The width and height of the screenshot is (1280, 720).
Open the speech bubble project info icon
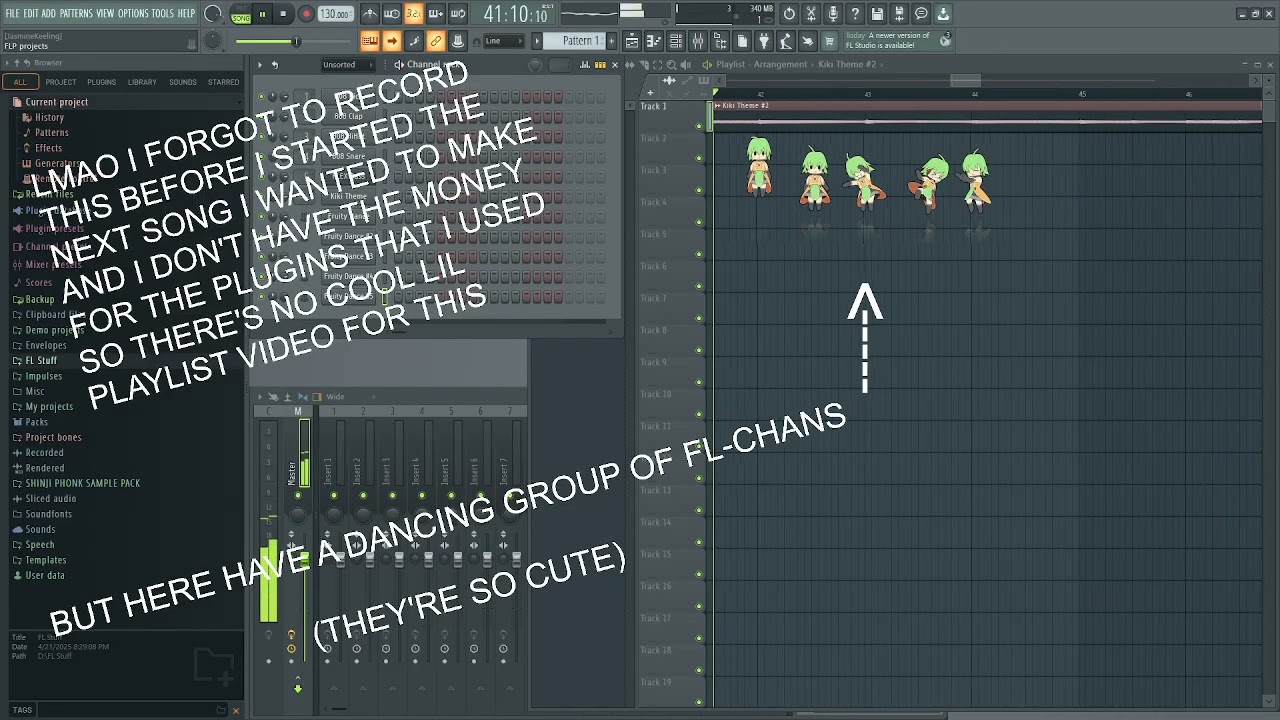(x=921, y=14)
